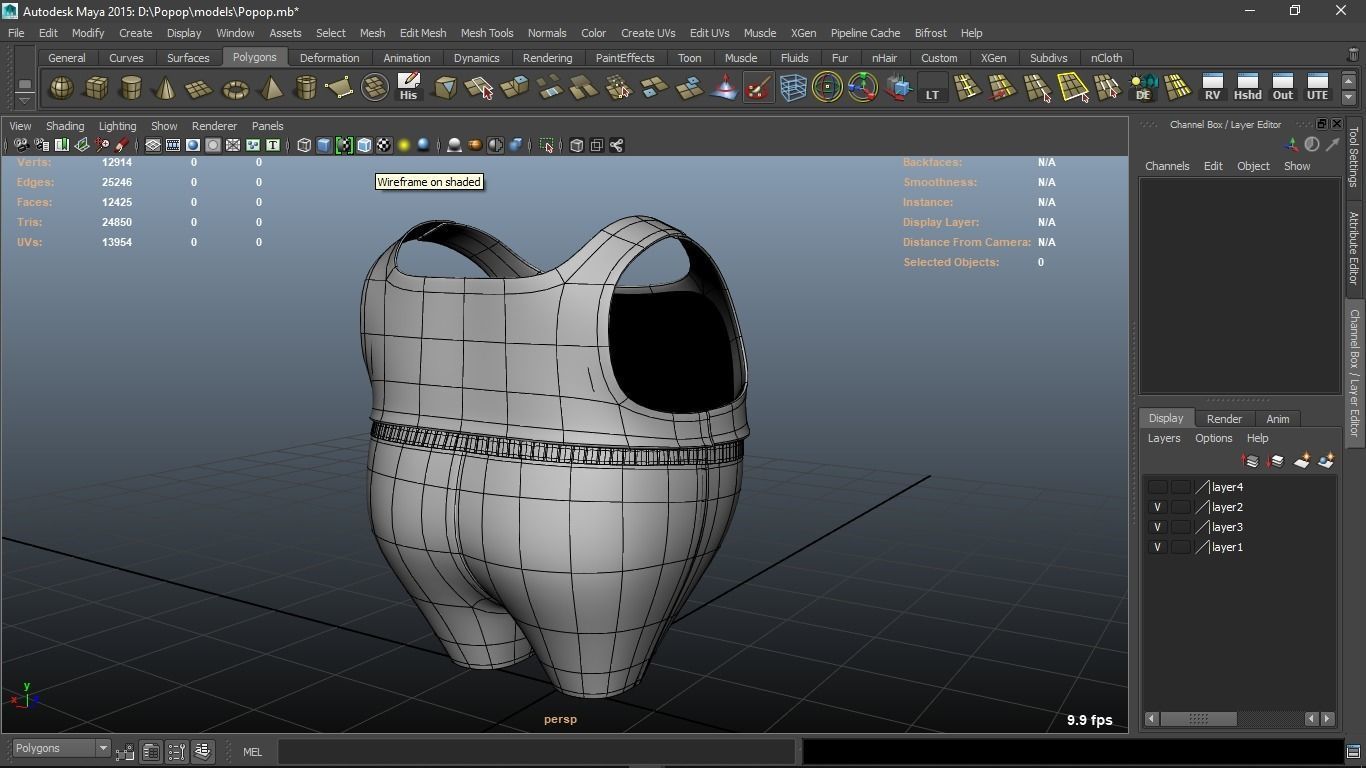Open the viewport Panels menu
The width and height of the screenshot is (1366, 768).
point(268,126)
